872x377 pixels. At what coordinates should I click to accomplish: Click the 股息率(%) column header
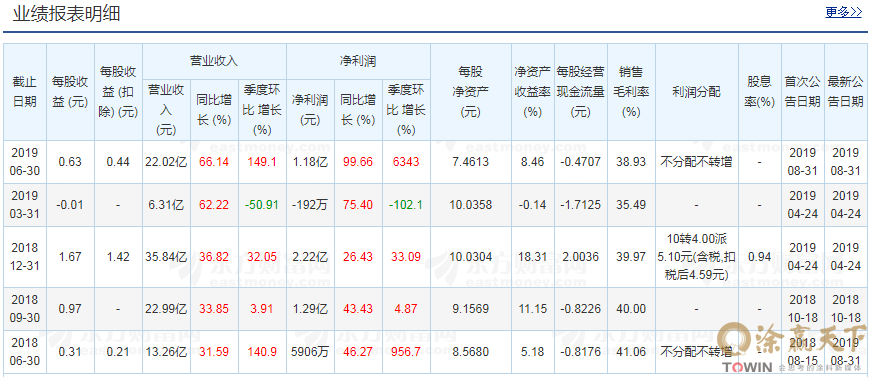[760, 92]
